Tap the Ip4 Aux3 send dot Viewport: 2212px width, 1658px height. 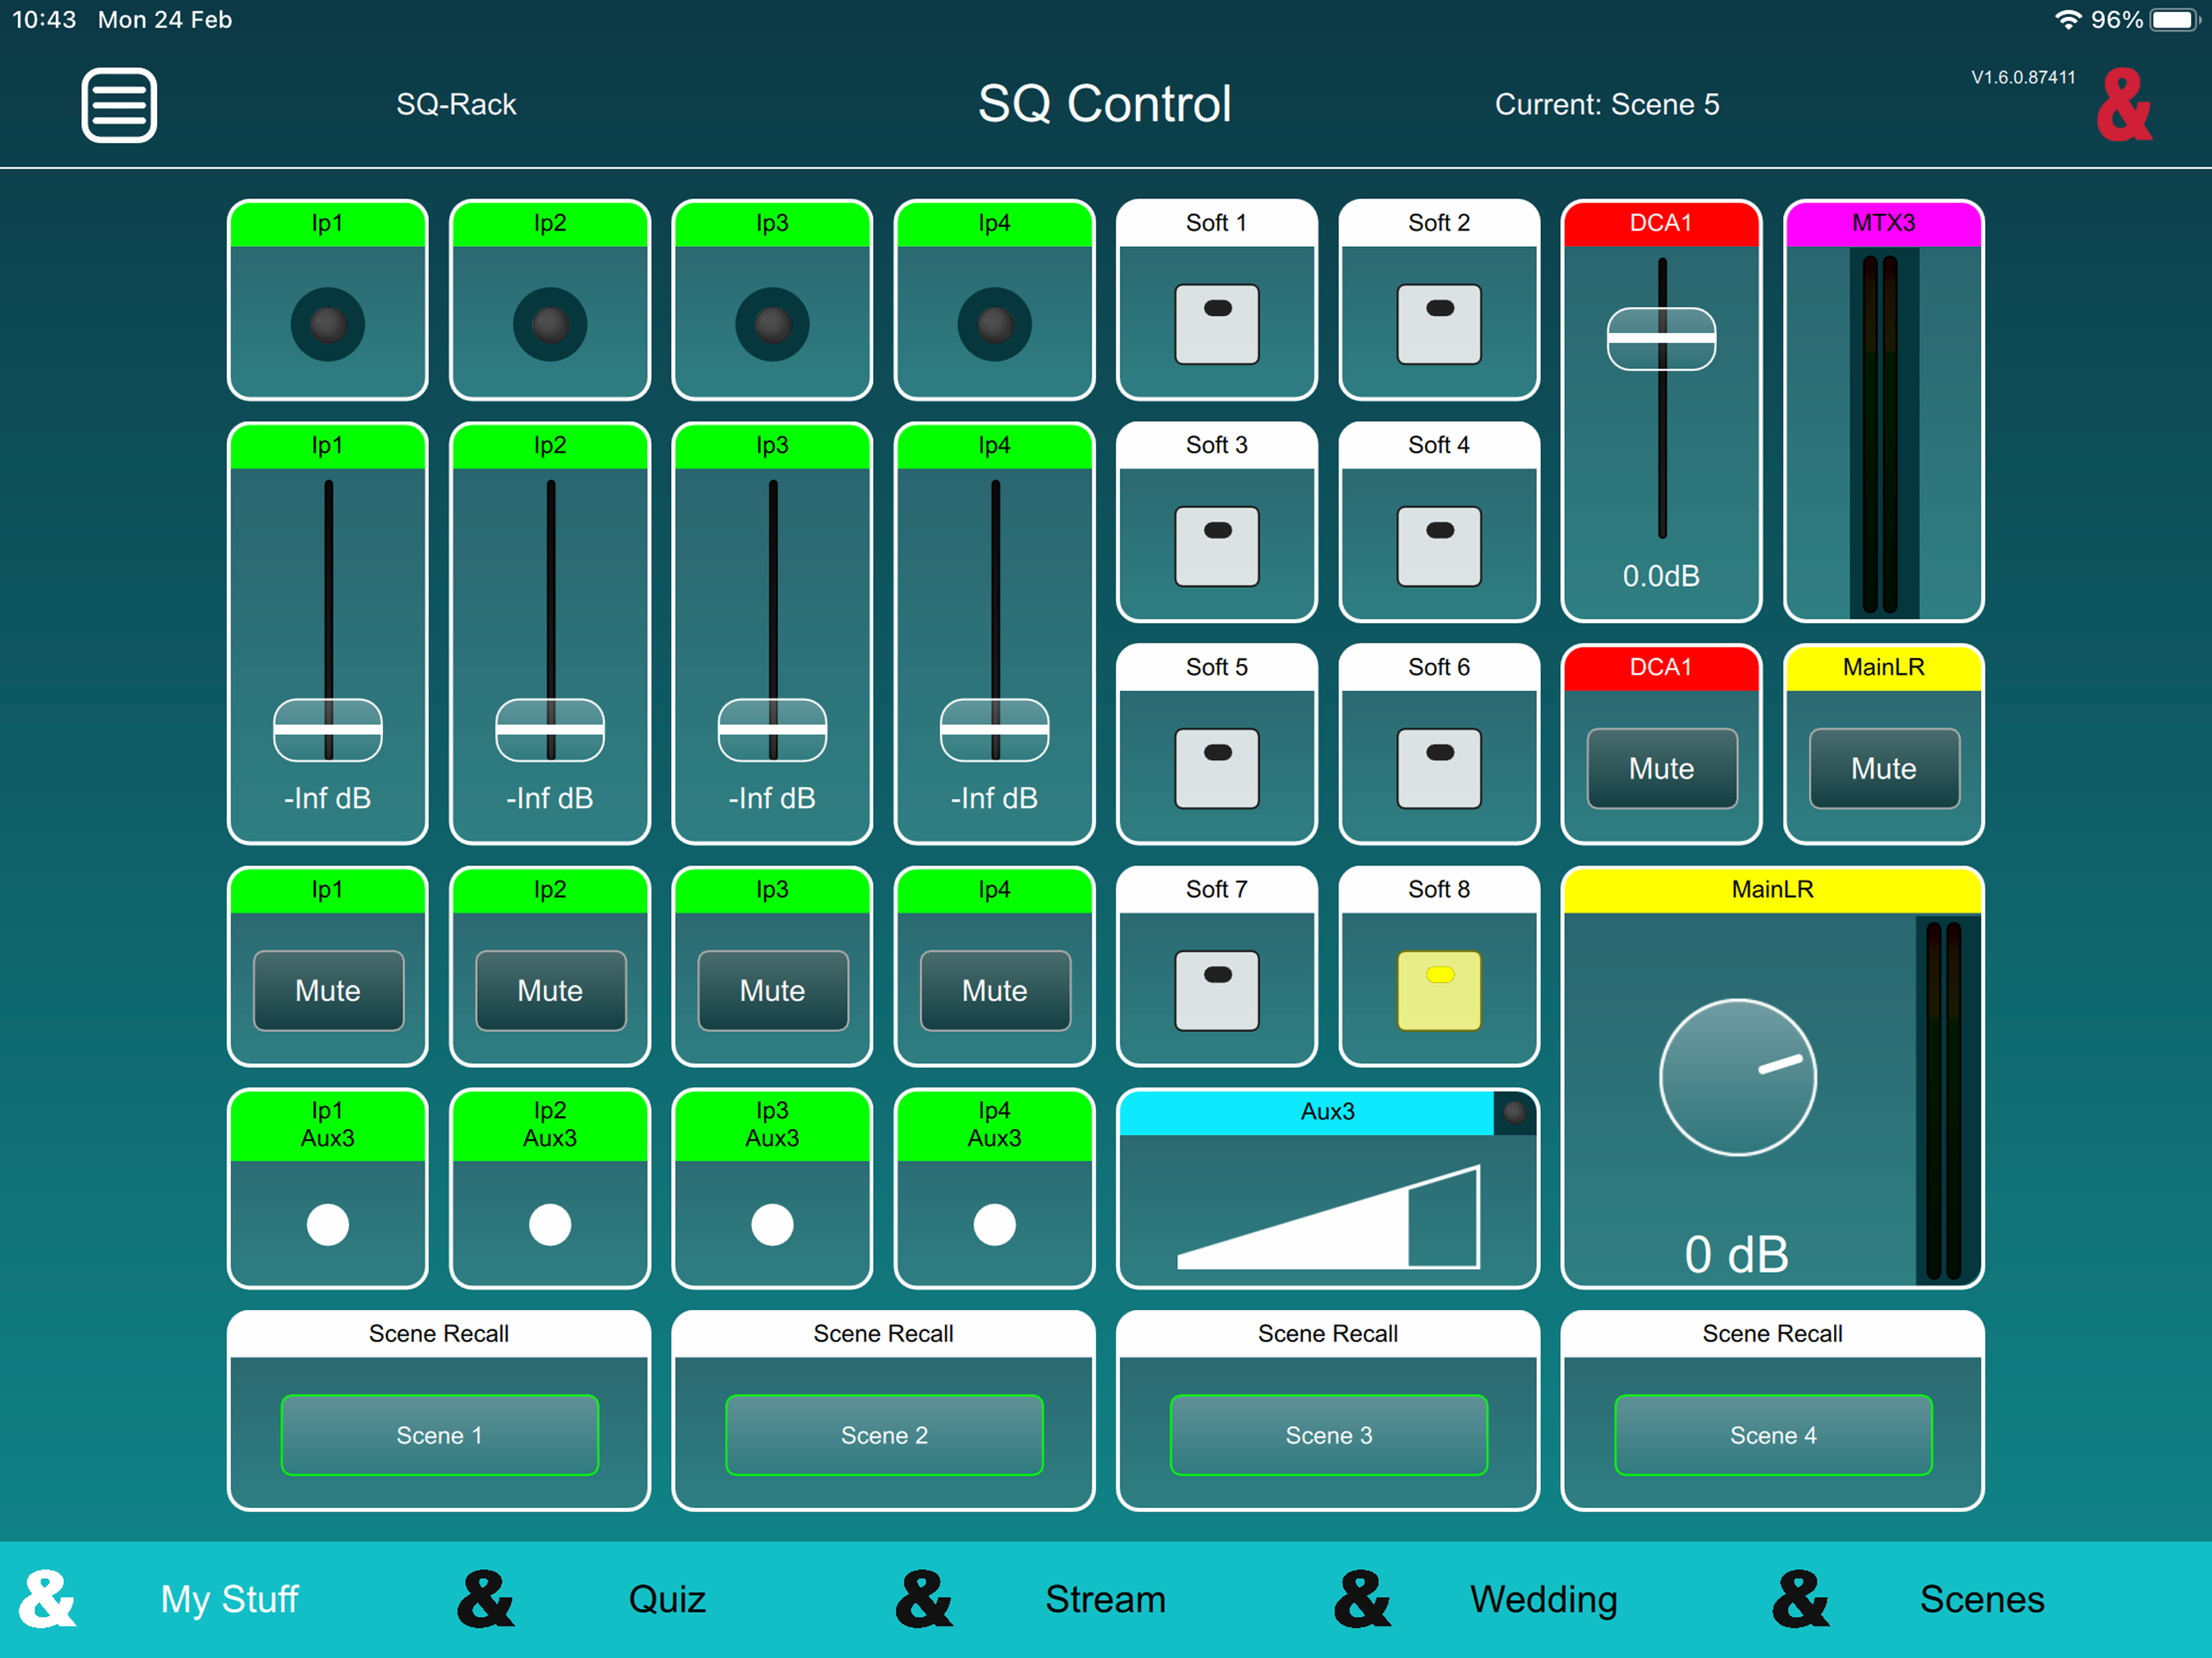(995, 1224)
